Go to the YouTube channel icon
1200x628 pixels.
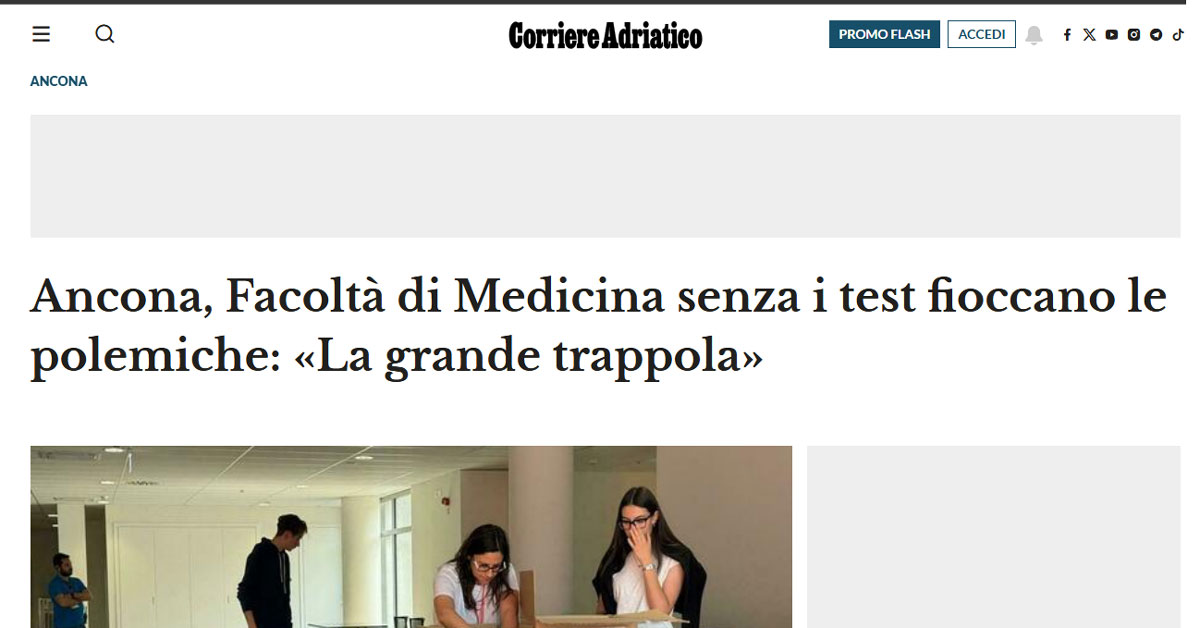point(1112,35)
